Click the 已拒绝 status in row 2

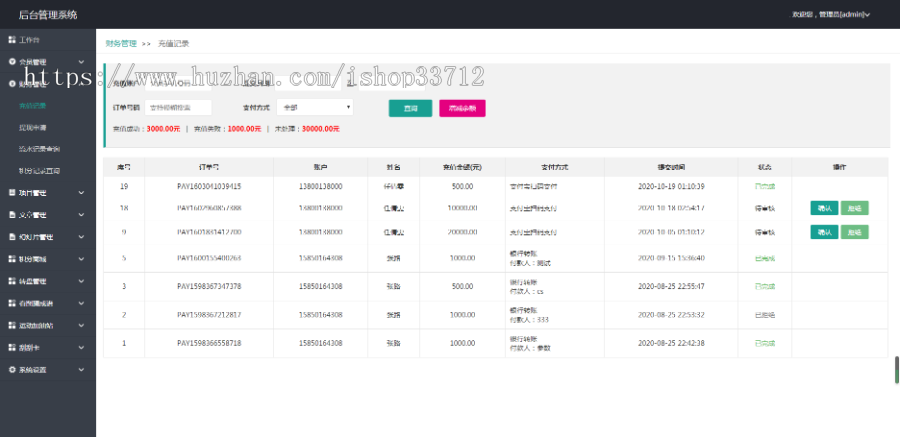coord(765,315)
